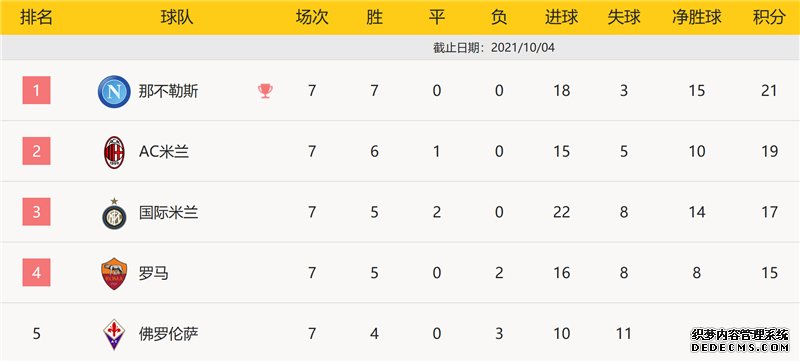Select the 罗马 team name
This screenshot has width=800, height=362.
click(x=154, y=273)
